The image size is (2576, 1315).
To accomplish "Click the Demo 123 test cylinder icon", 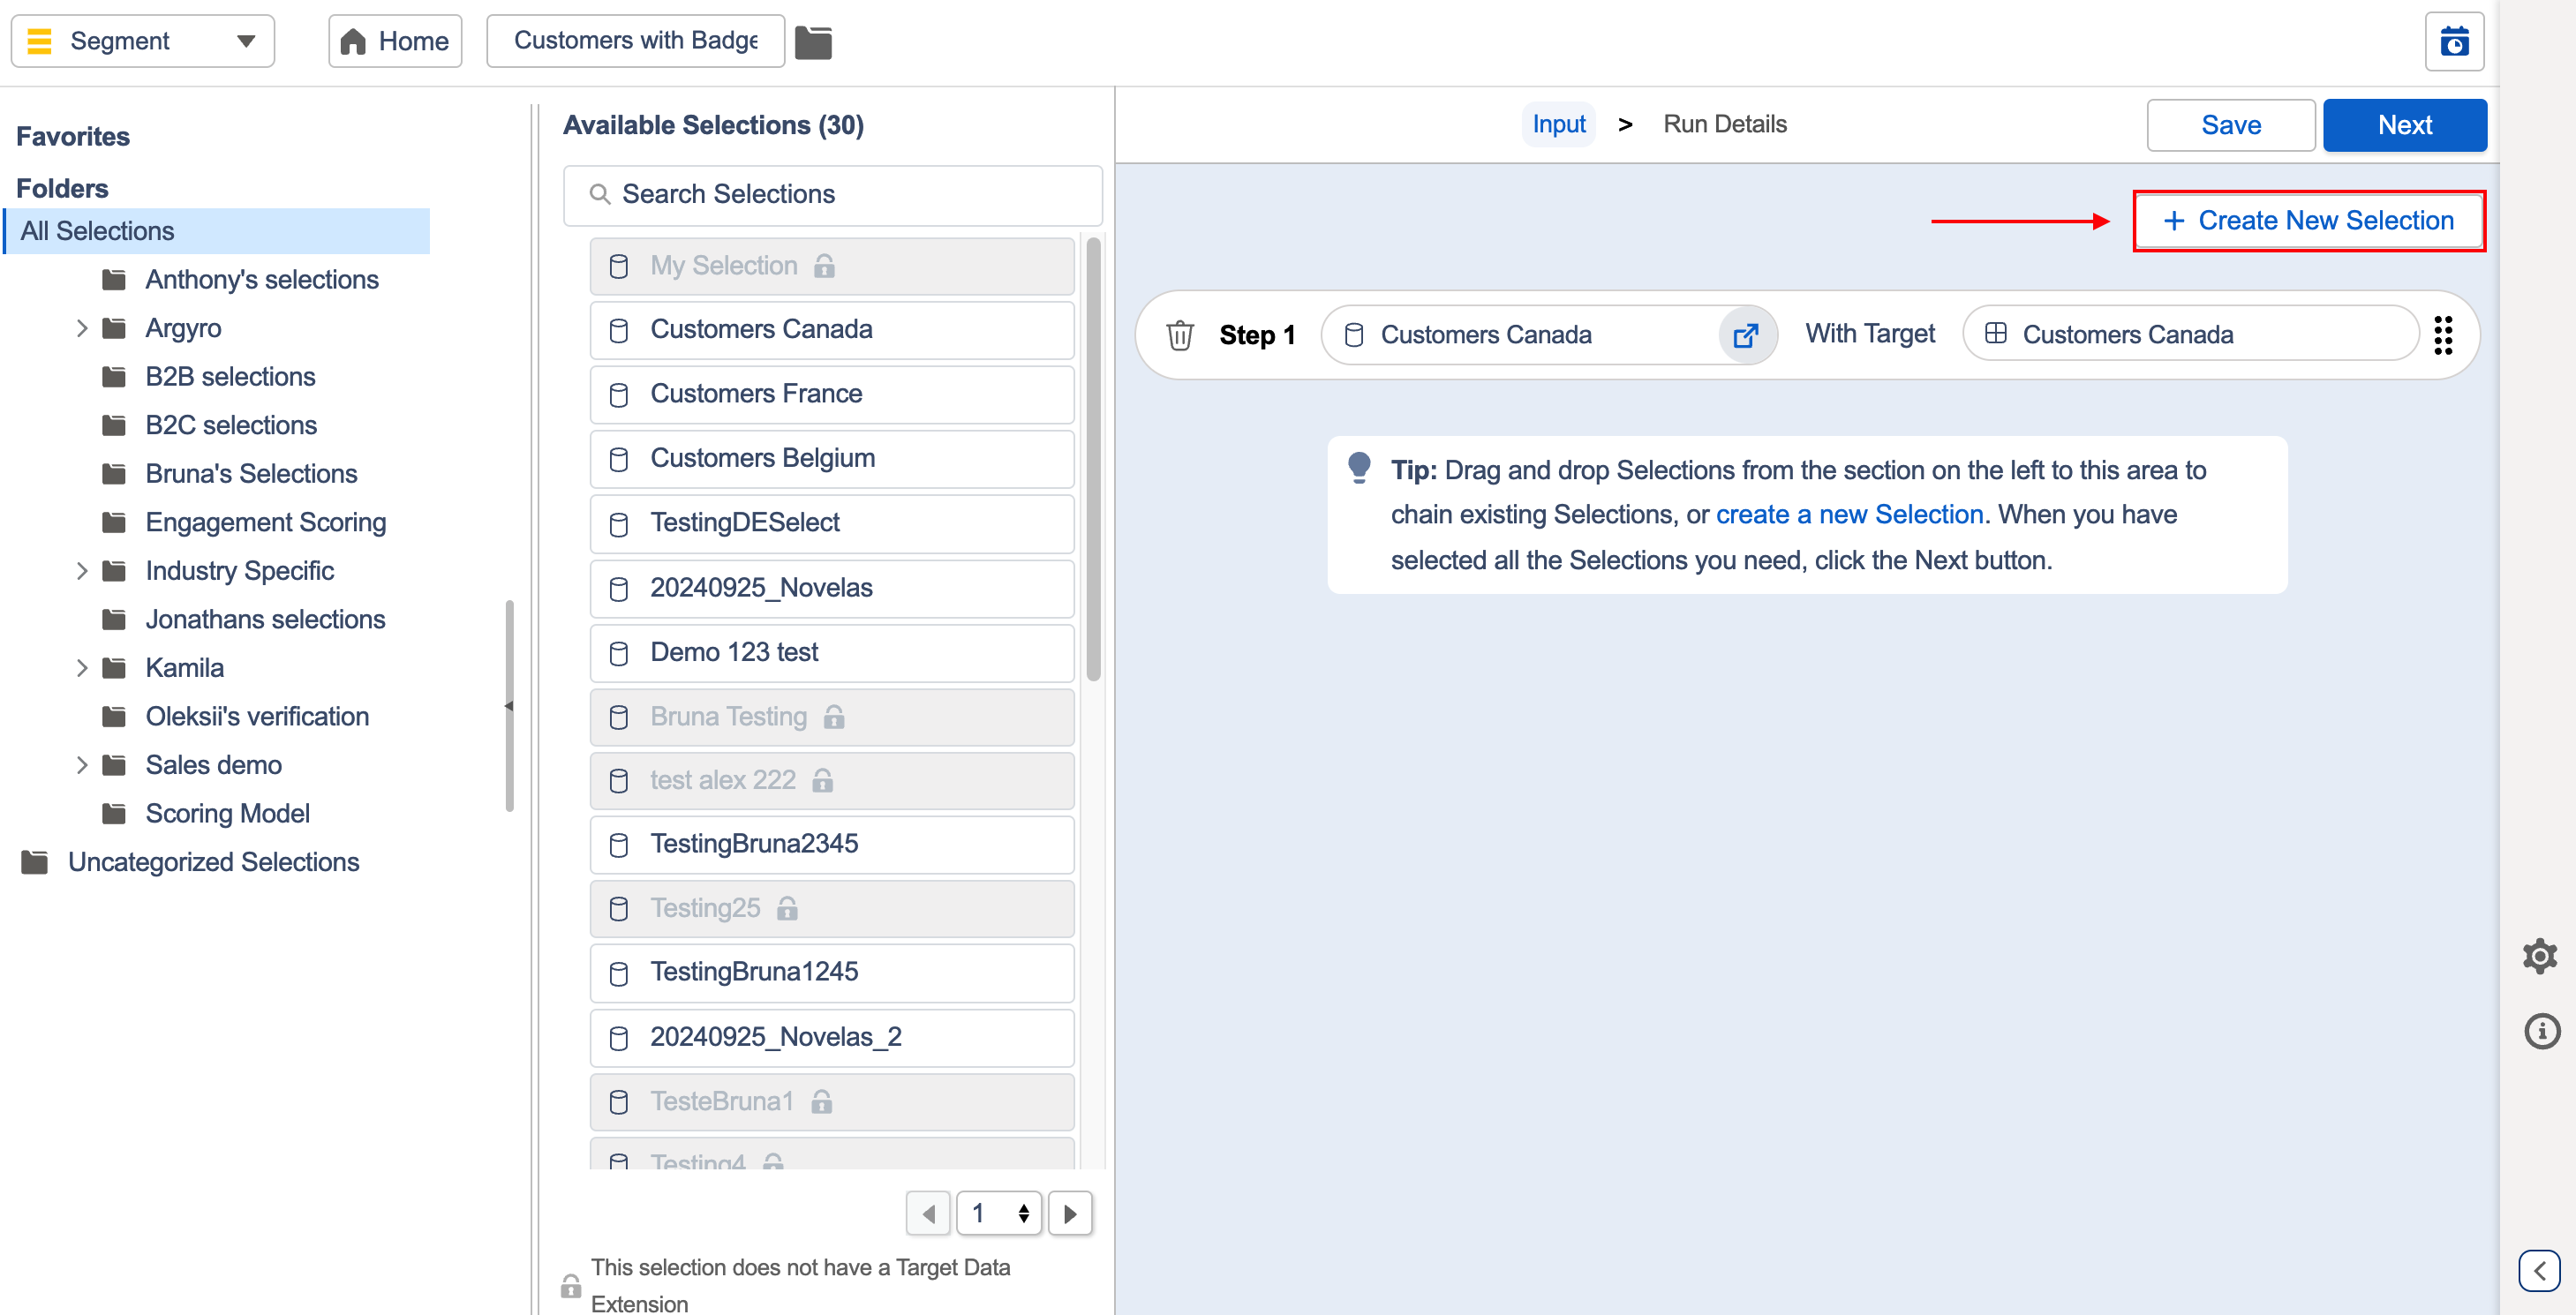I will pos(619,653).
